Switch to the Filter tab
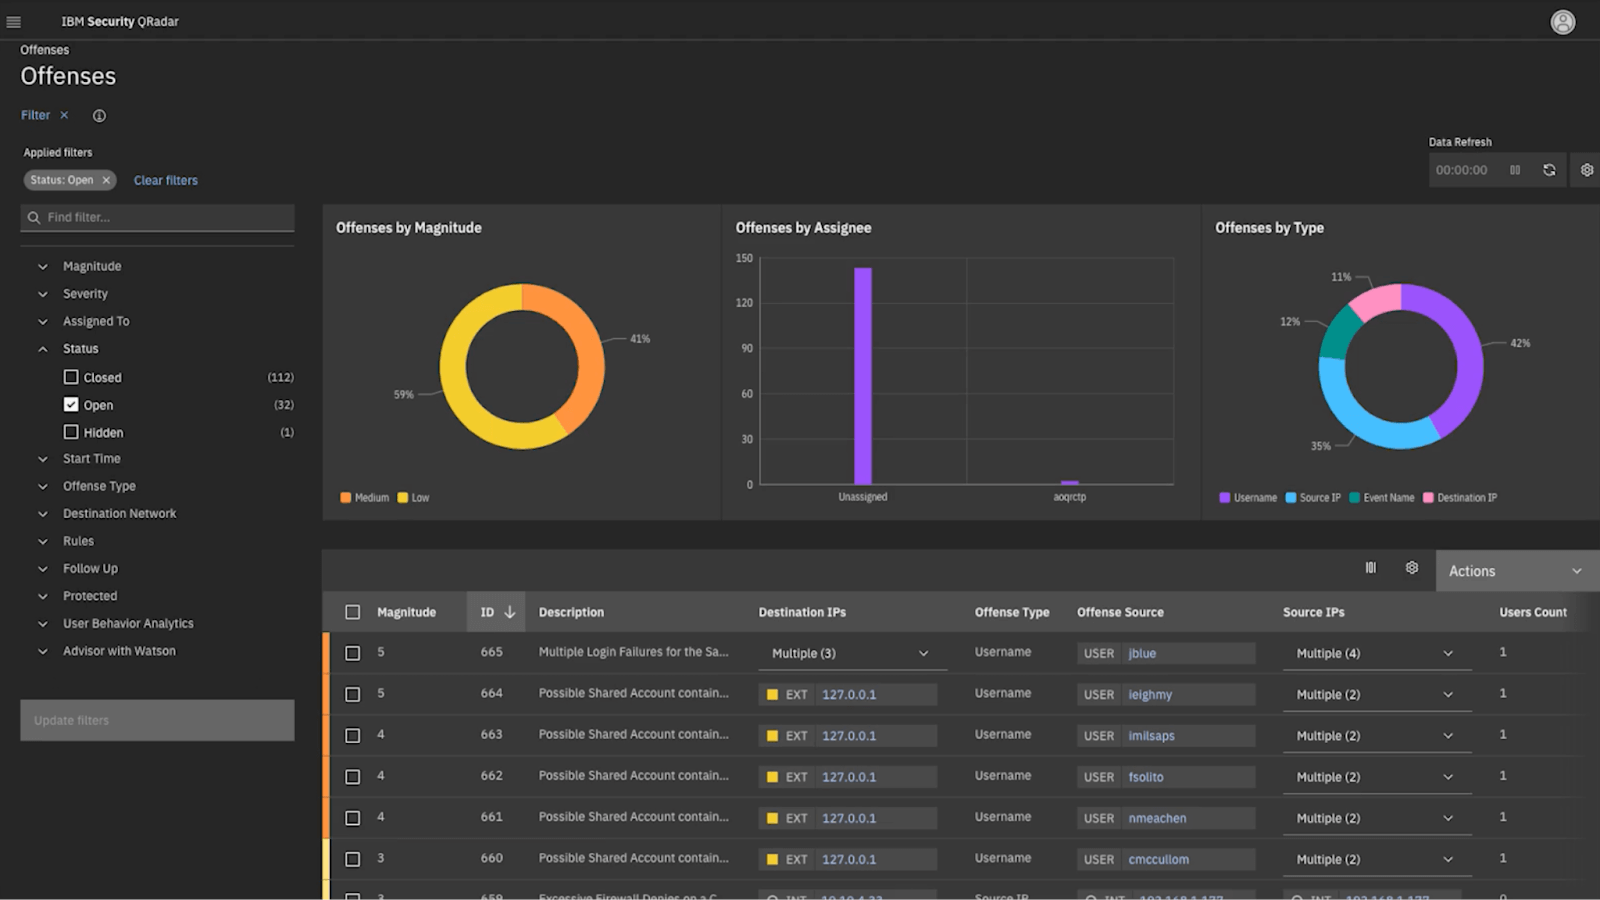 [33, 115]
